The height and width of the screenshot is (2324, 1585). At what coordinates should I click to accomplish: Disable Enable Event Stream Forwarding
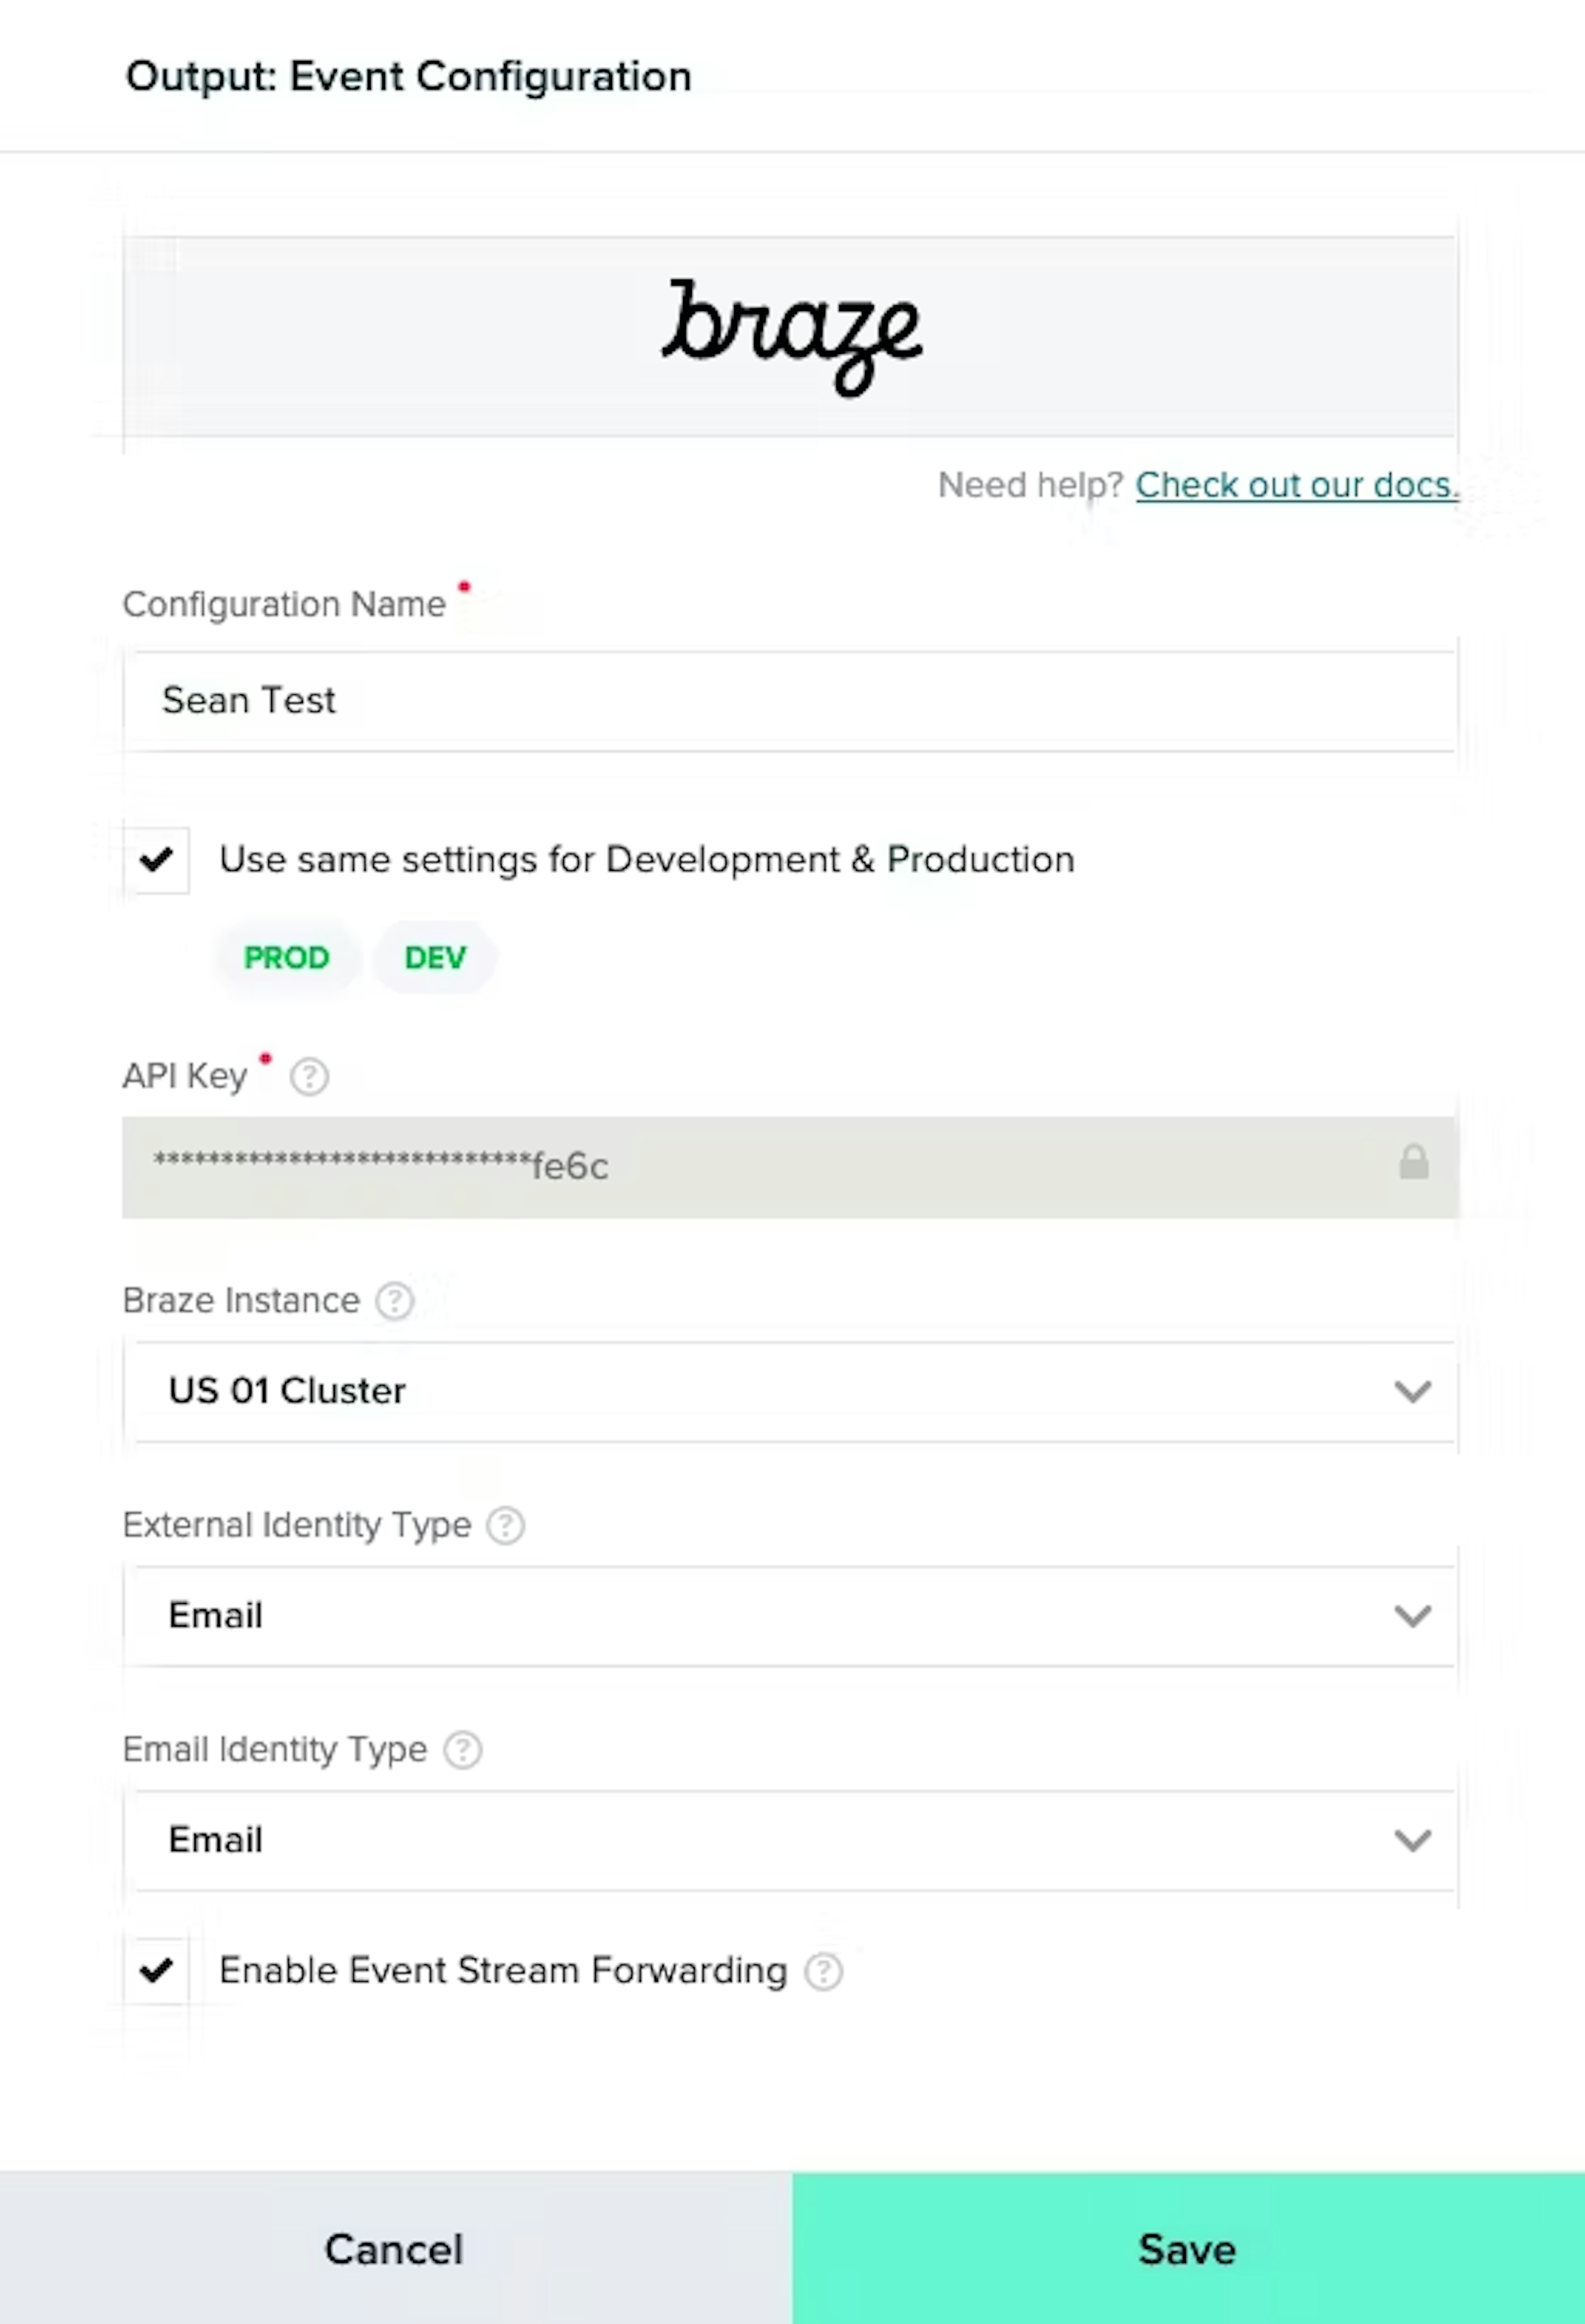(x=156, y=1970)
